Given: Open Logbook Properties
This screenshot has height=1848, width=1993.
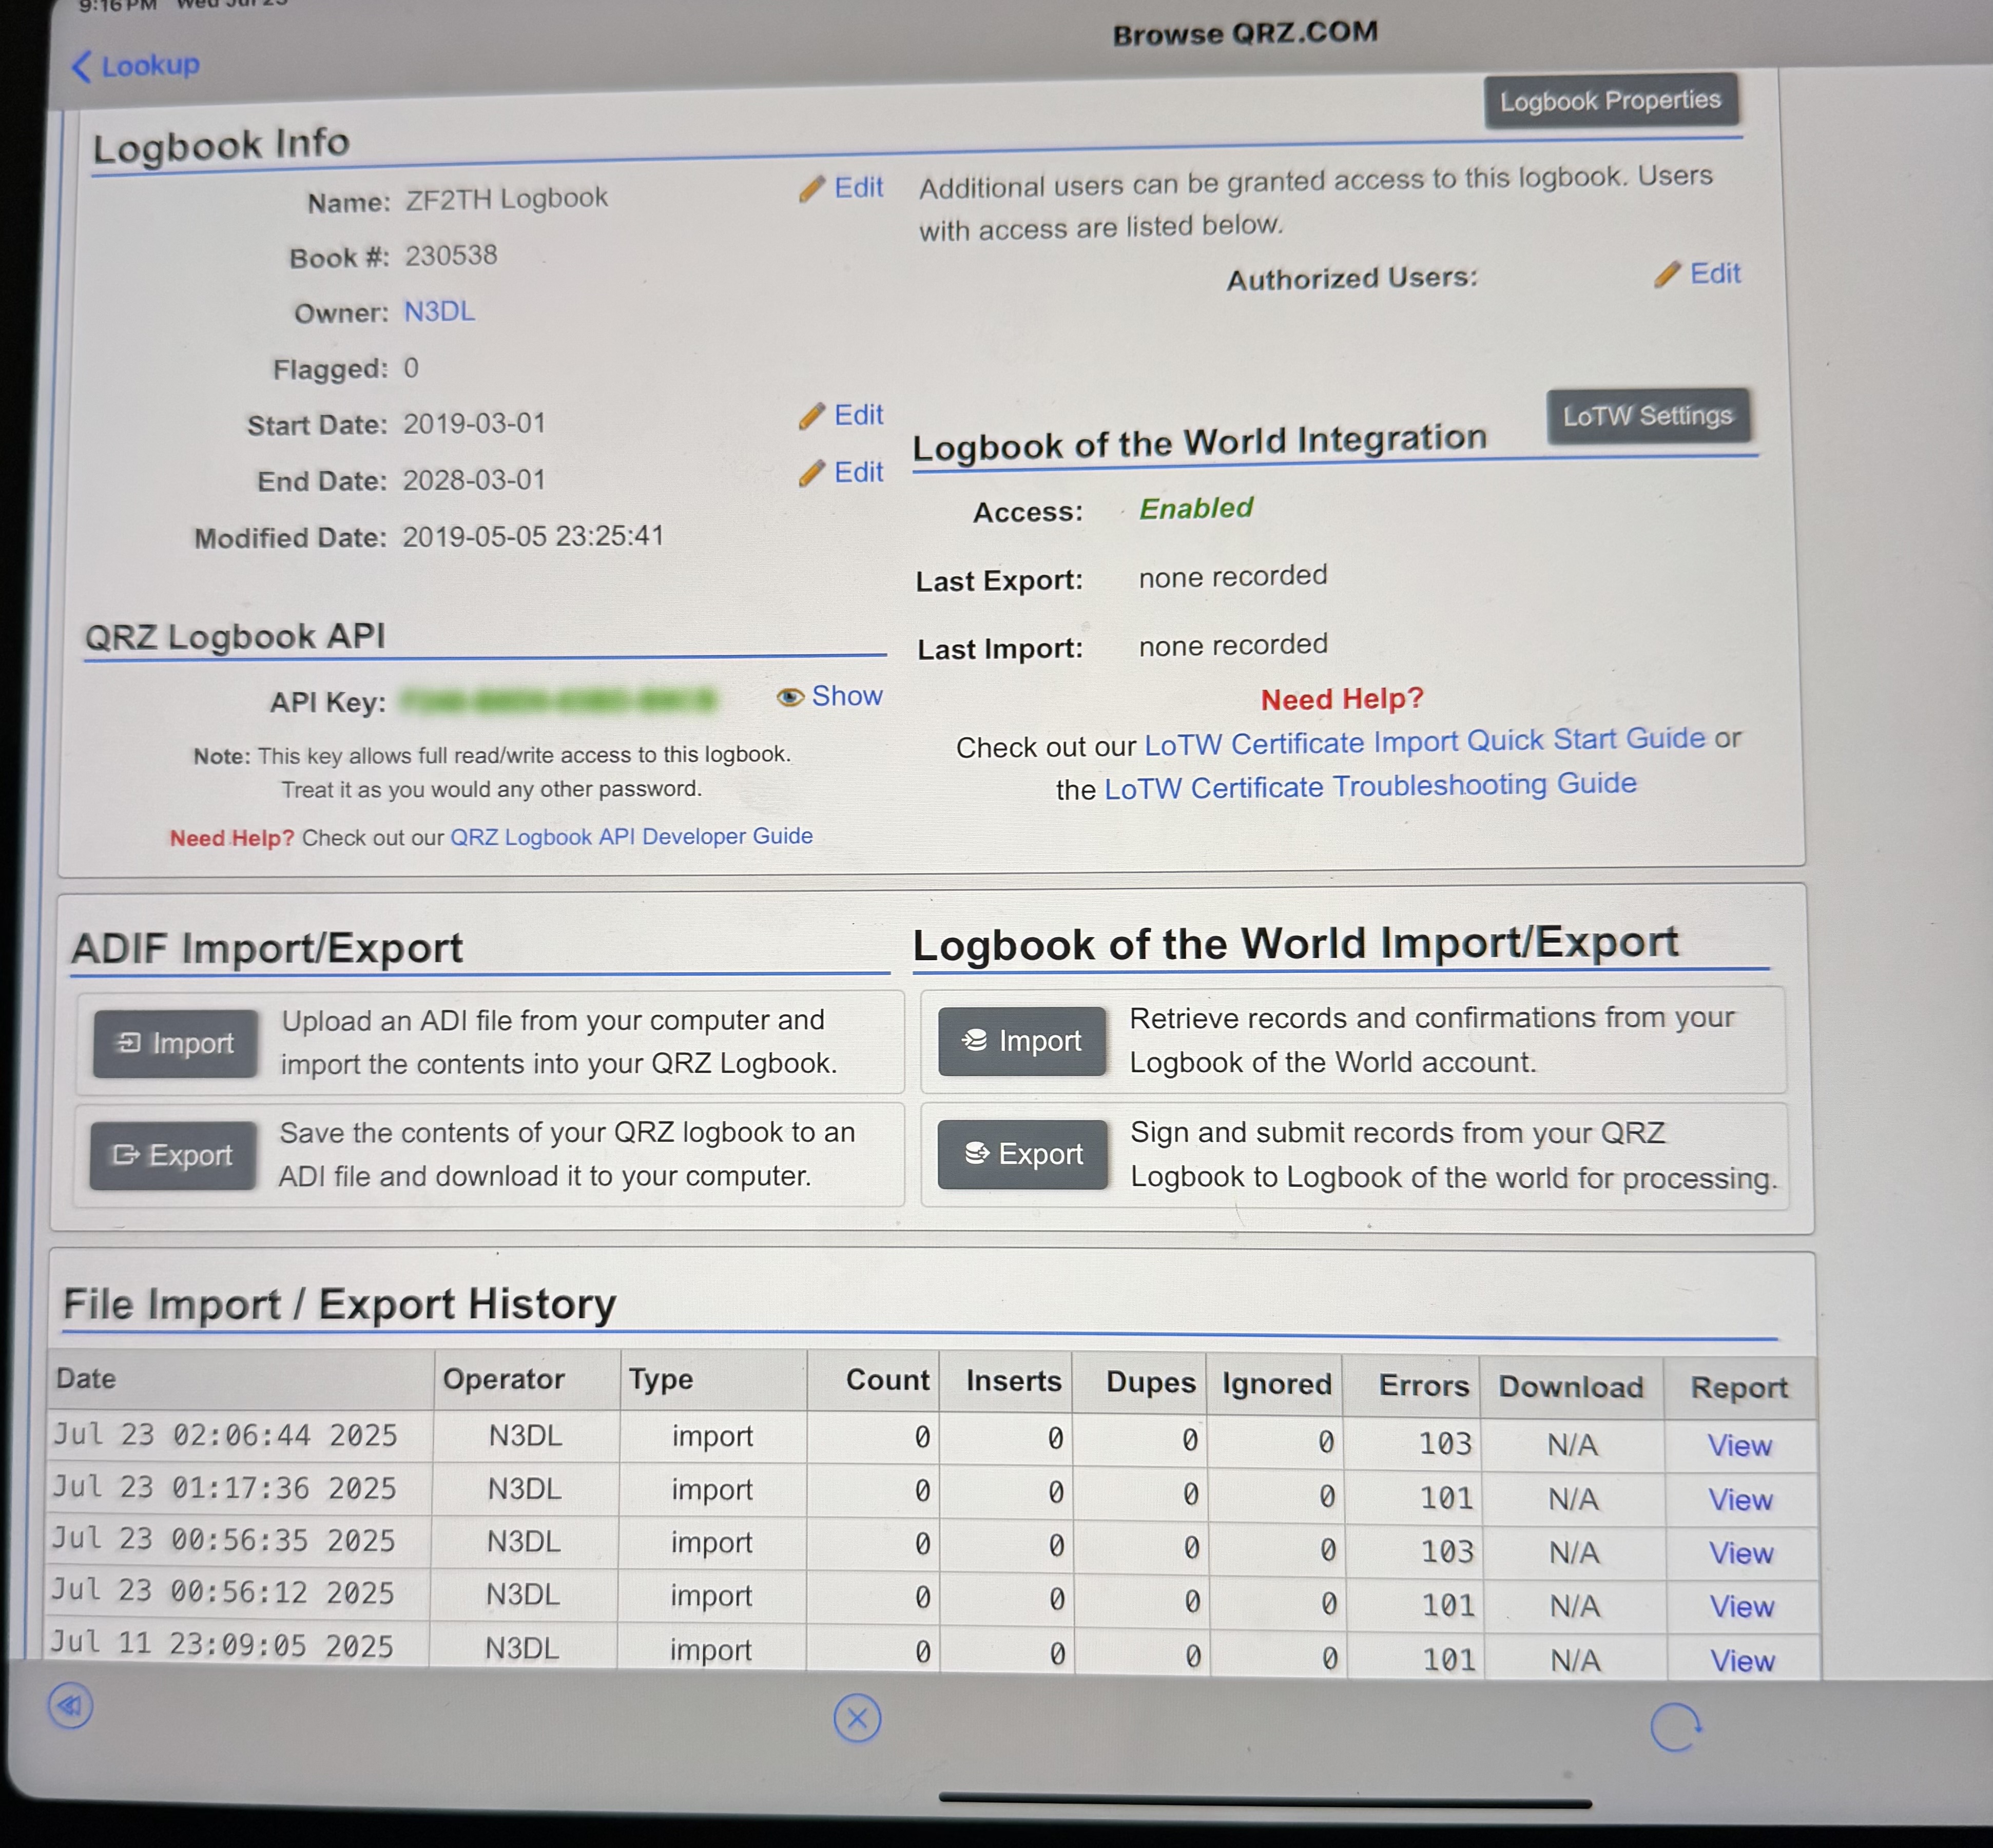Looking at the screenshot, I should pyautogui.click(x=1610, y=100).
